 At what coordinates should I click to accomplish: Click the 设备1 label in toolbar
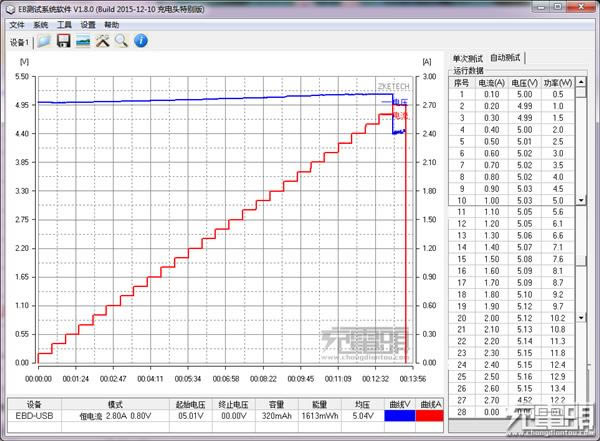coord(18,43)
